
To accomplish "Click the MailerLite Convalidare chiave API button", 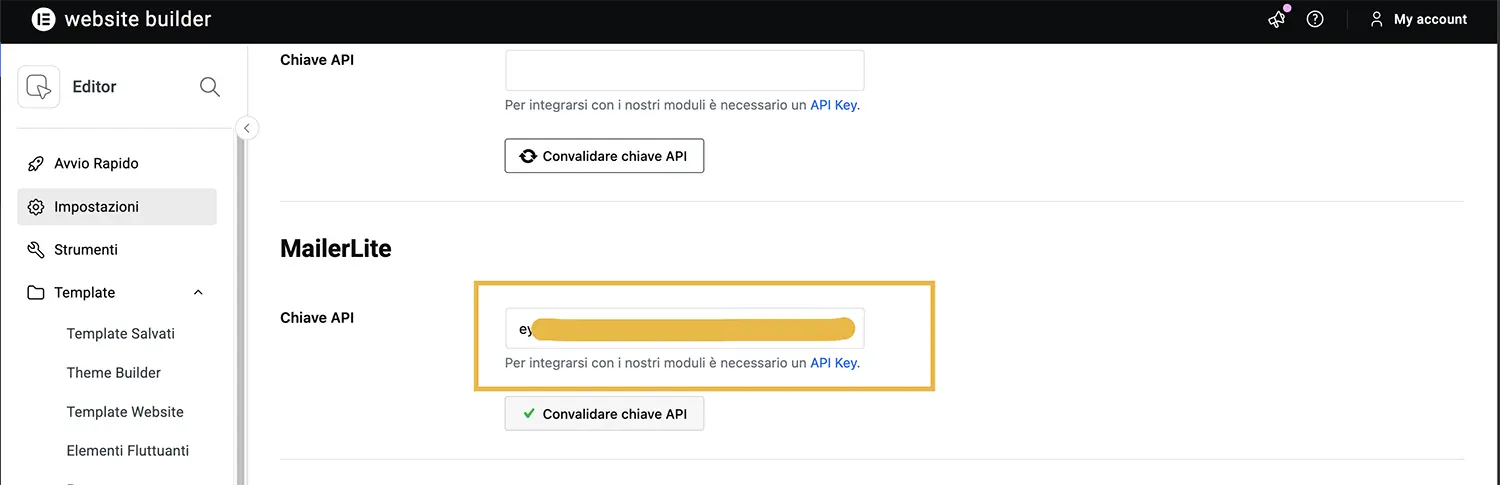I will pos(604,414).
